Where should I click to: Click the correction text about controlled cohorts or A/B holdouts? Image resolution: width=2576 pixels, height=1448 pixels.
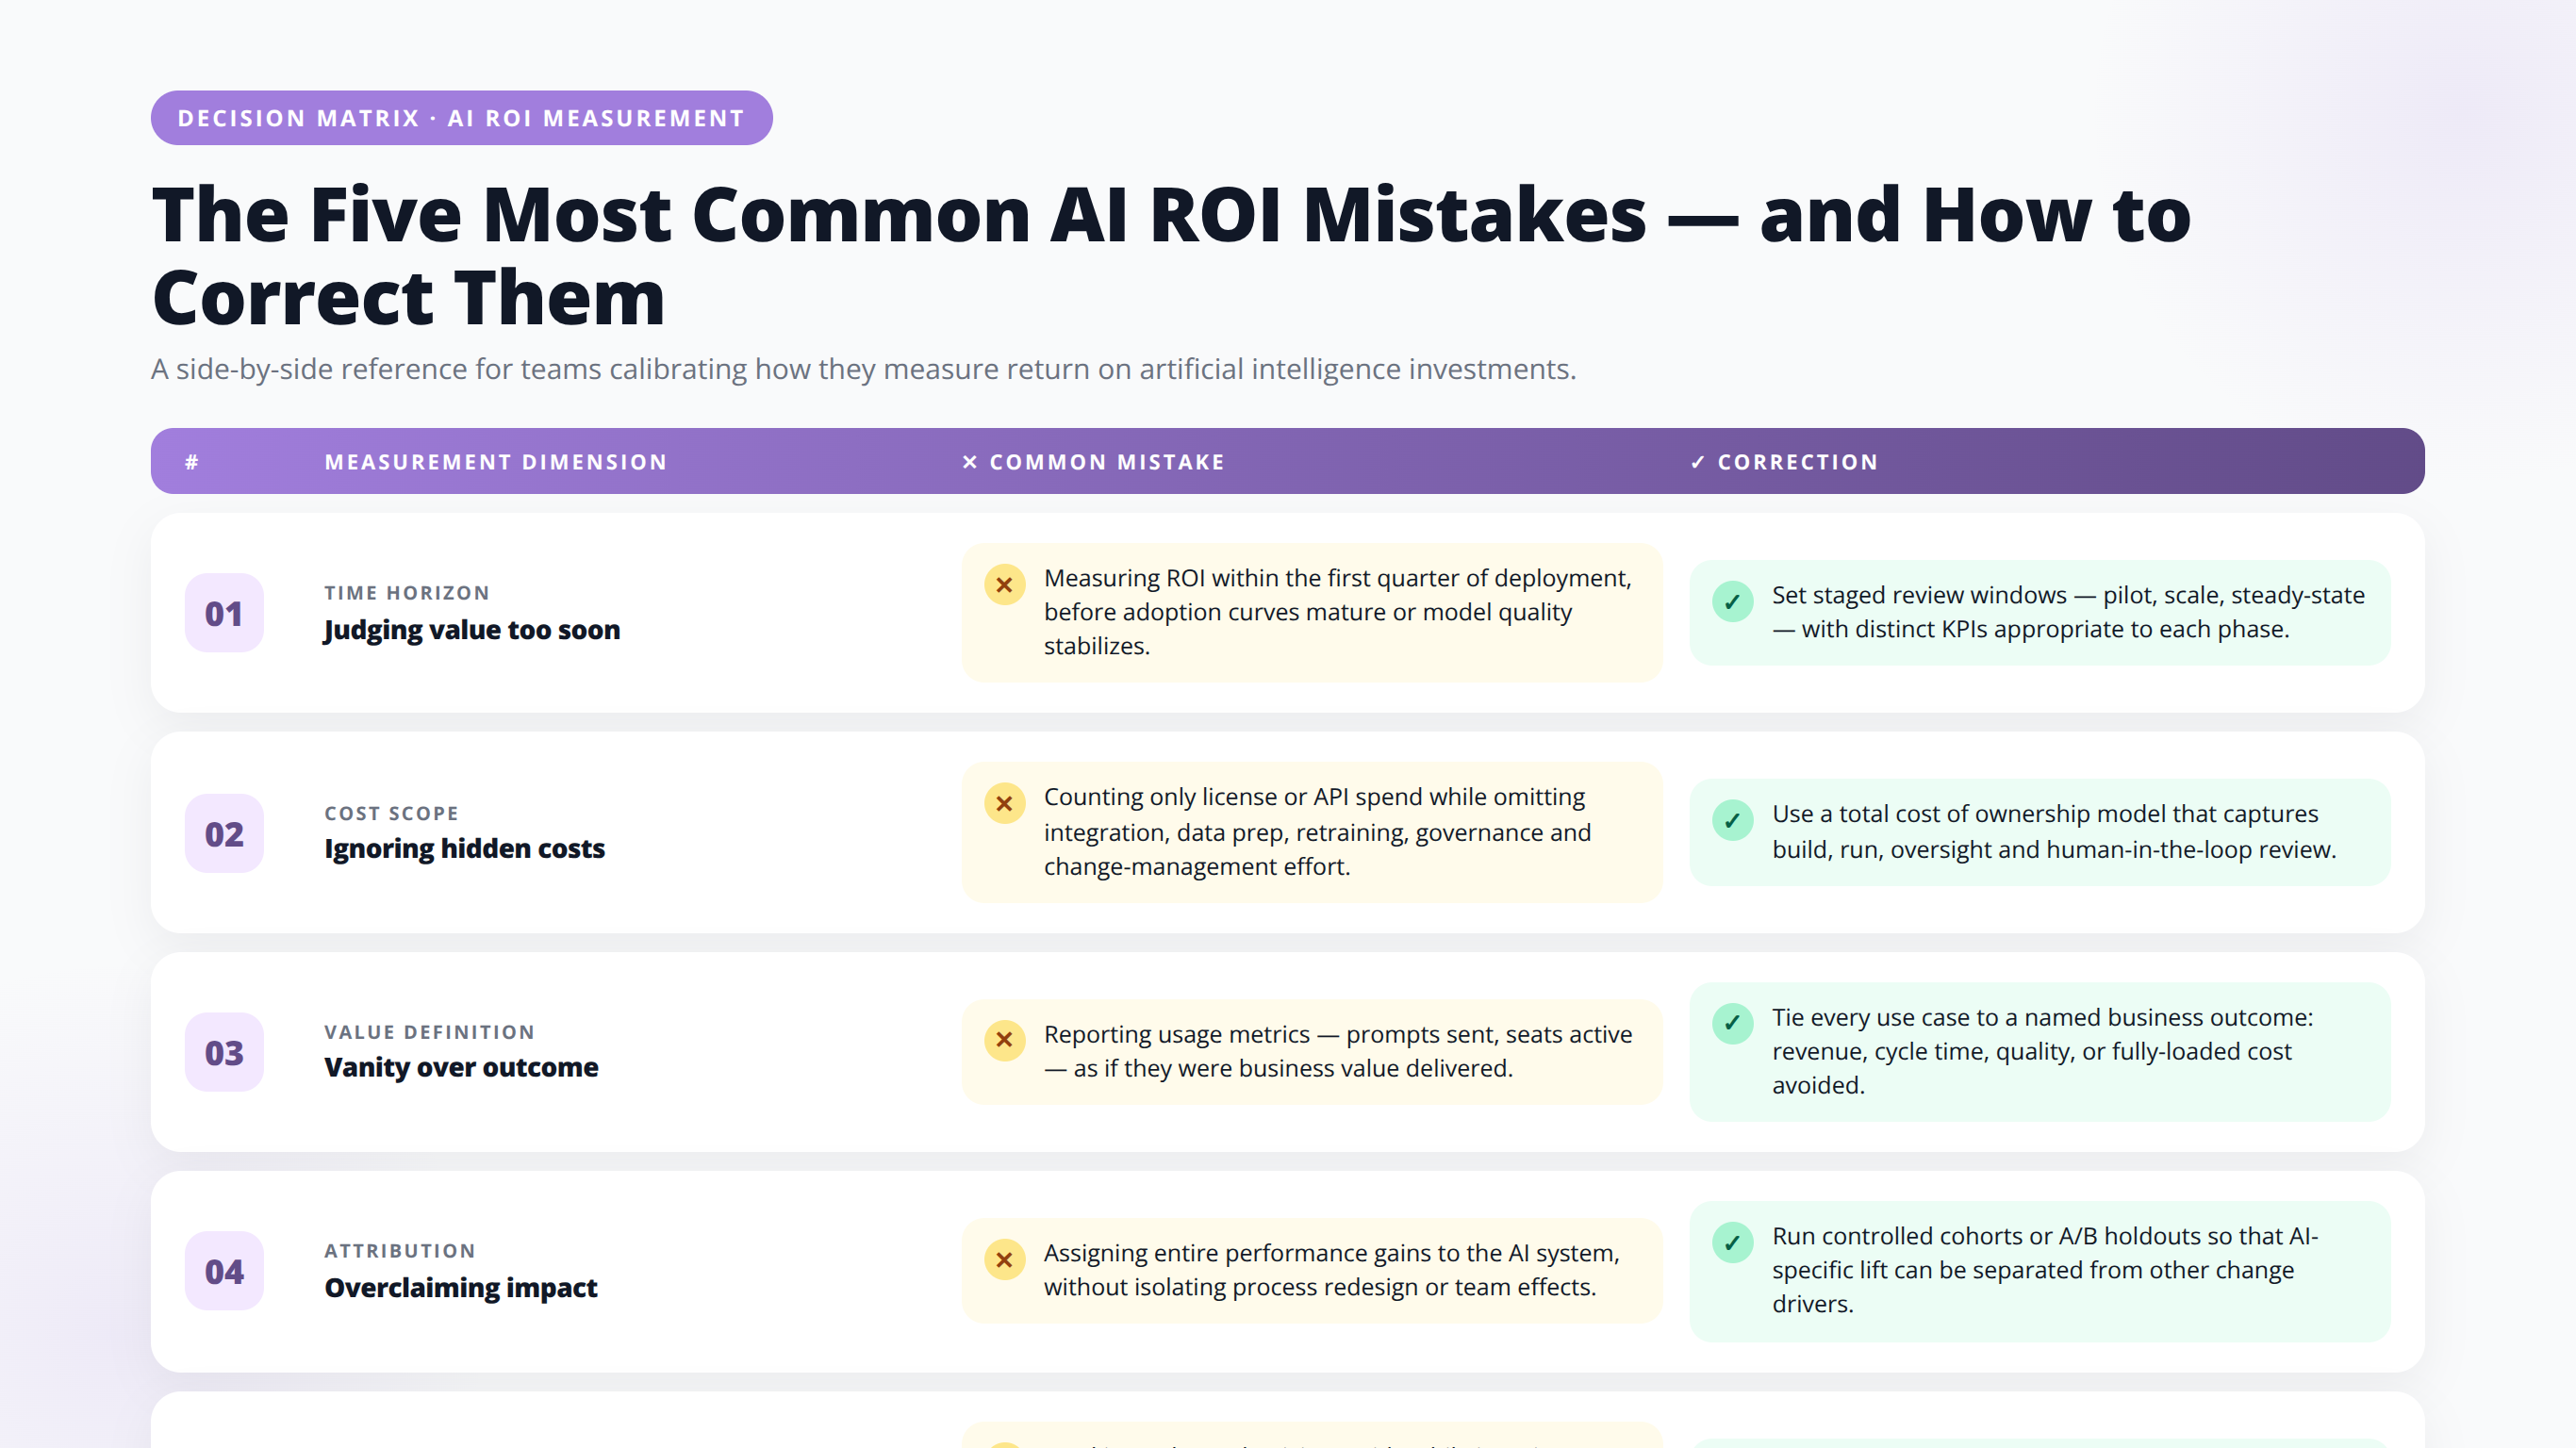tap(2046, 1270)
